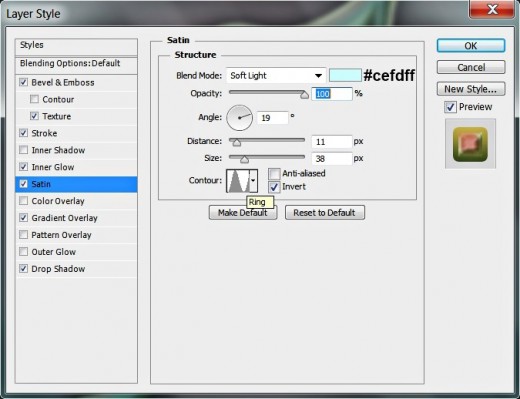Open the Contour sub-effect settings
Viewport: 520px width, 399px height.
coord(58,99)
